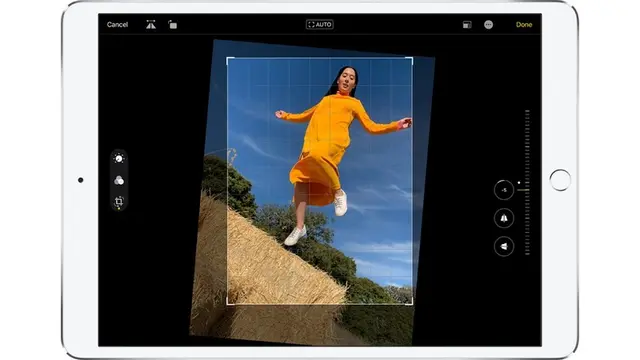The image size is (640, 360).
Task: Click the iPad home button
Action: click(560, 180)
